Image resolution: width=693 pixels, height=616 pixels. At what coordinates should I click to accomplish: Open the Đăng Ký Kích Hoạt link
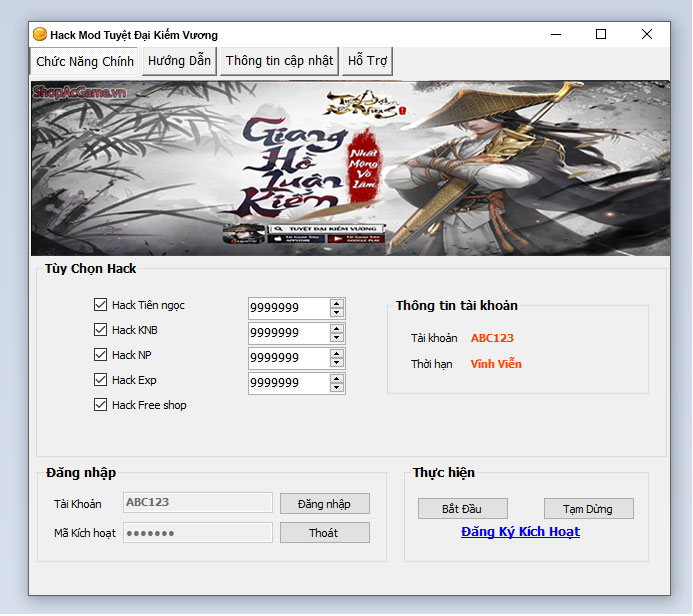coord(520,532)
